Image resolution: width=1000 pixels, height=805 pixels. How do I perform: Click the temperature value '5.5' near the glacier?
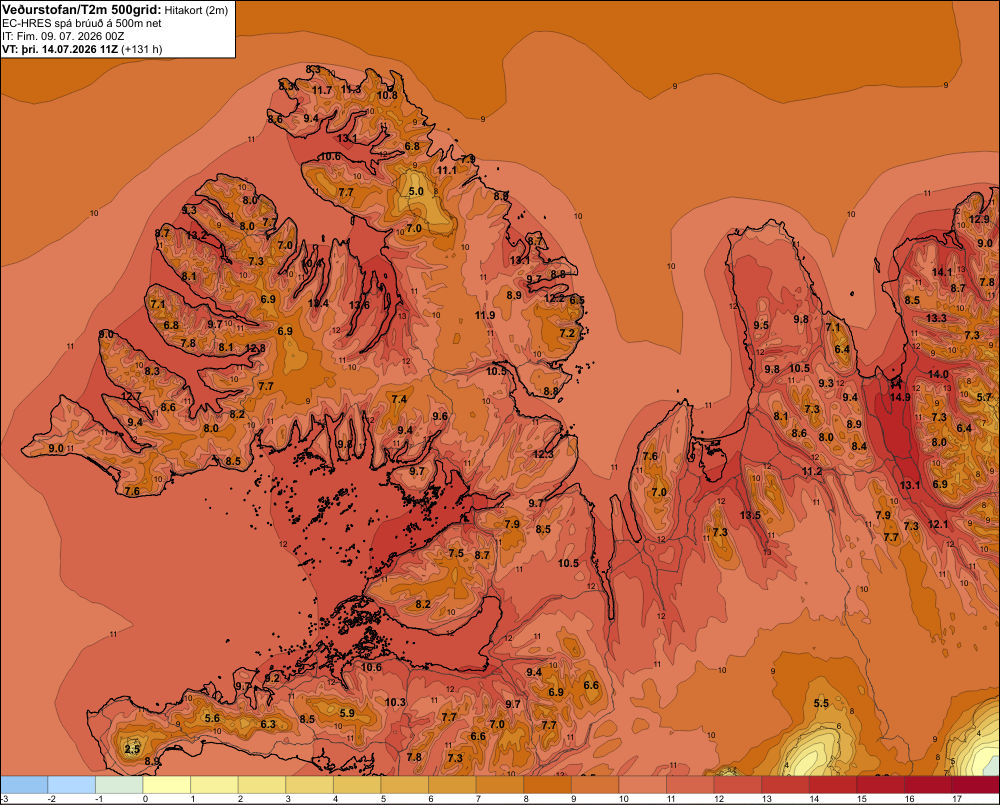pos(821,703)
